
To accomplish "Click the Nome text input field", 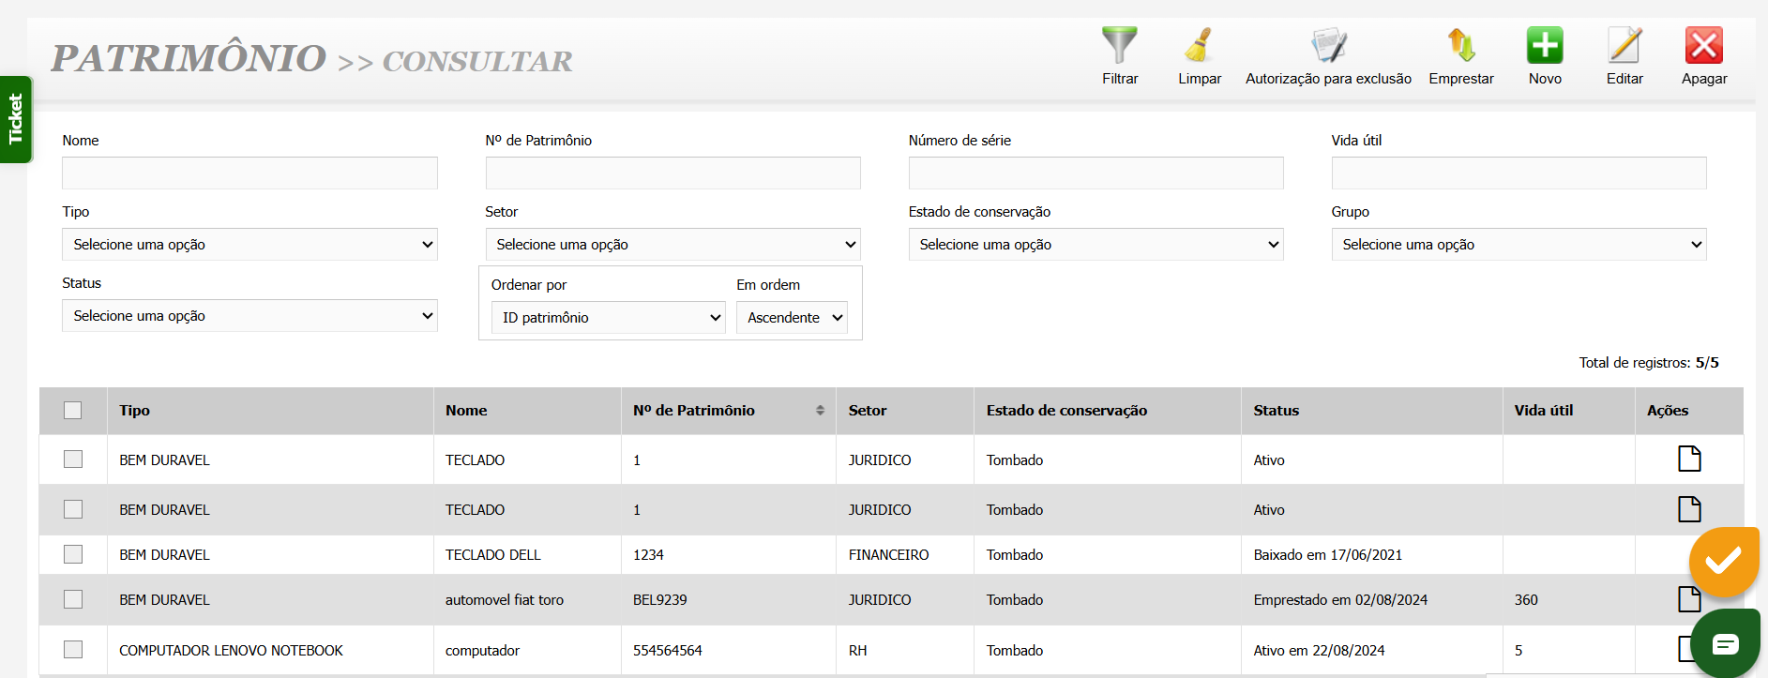I will click(249, 173).
